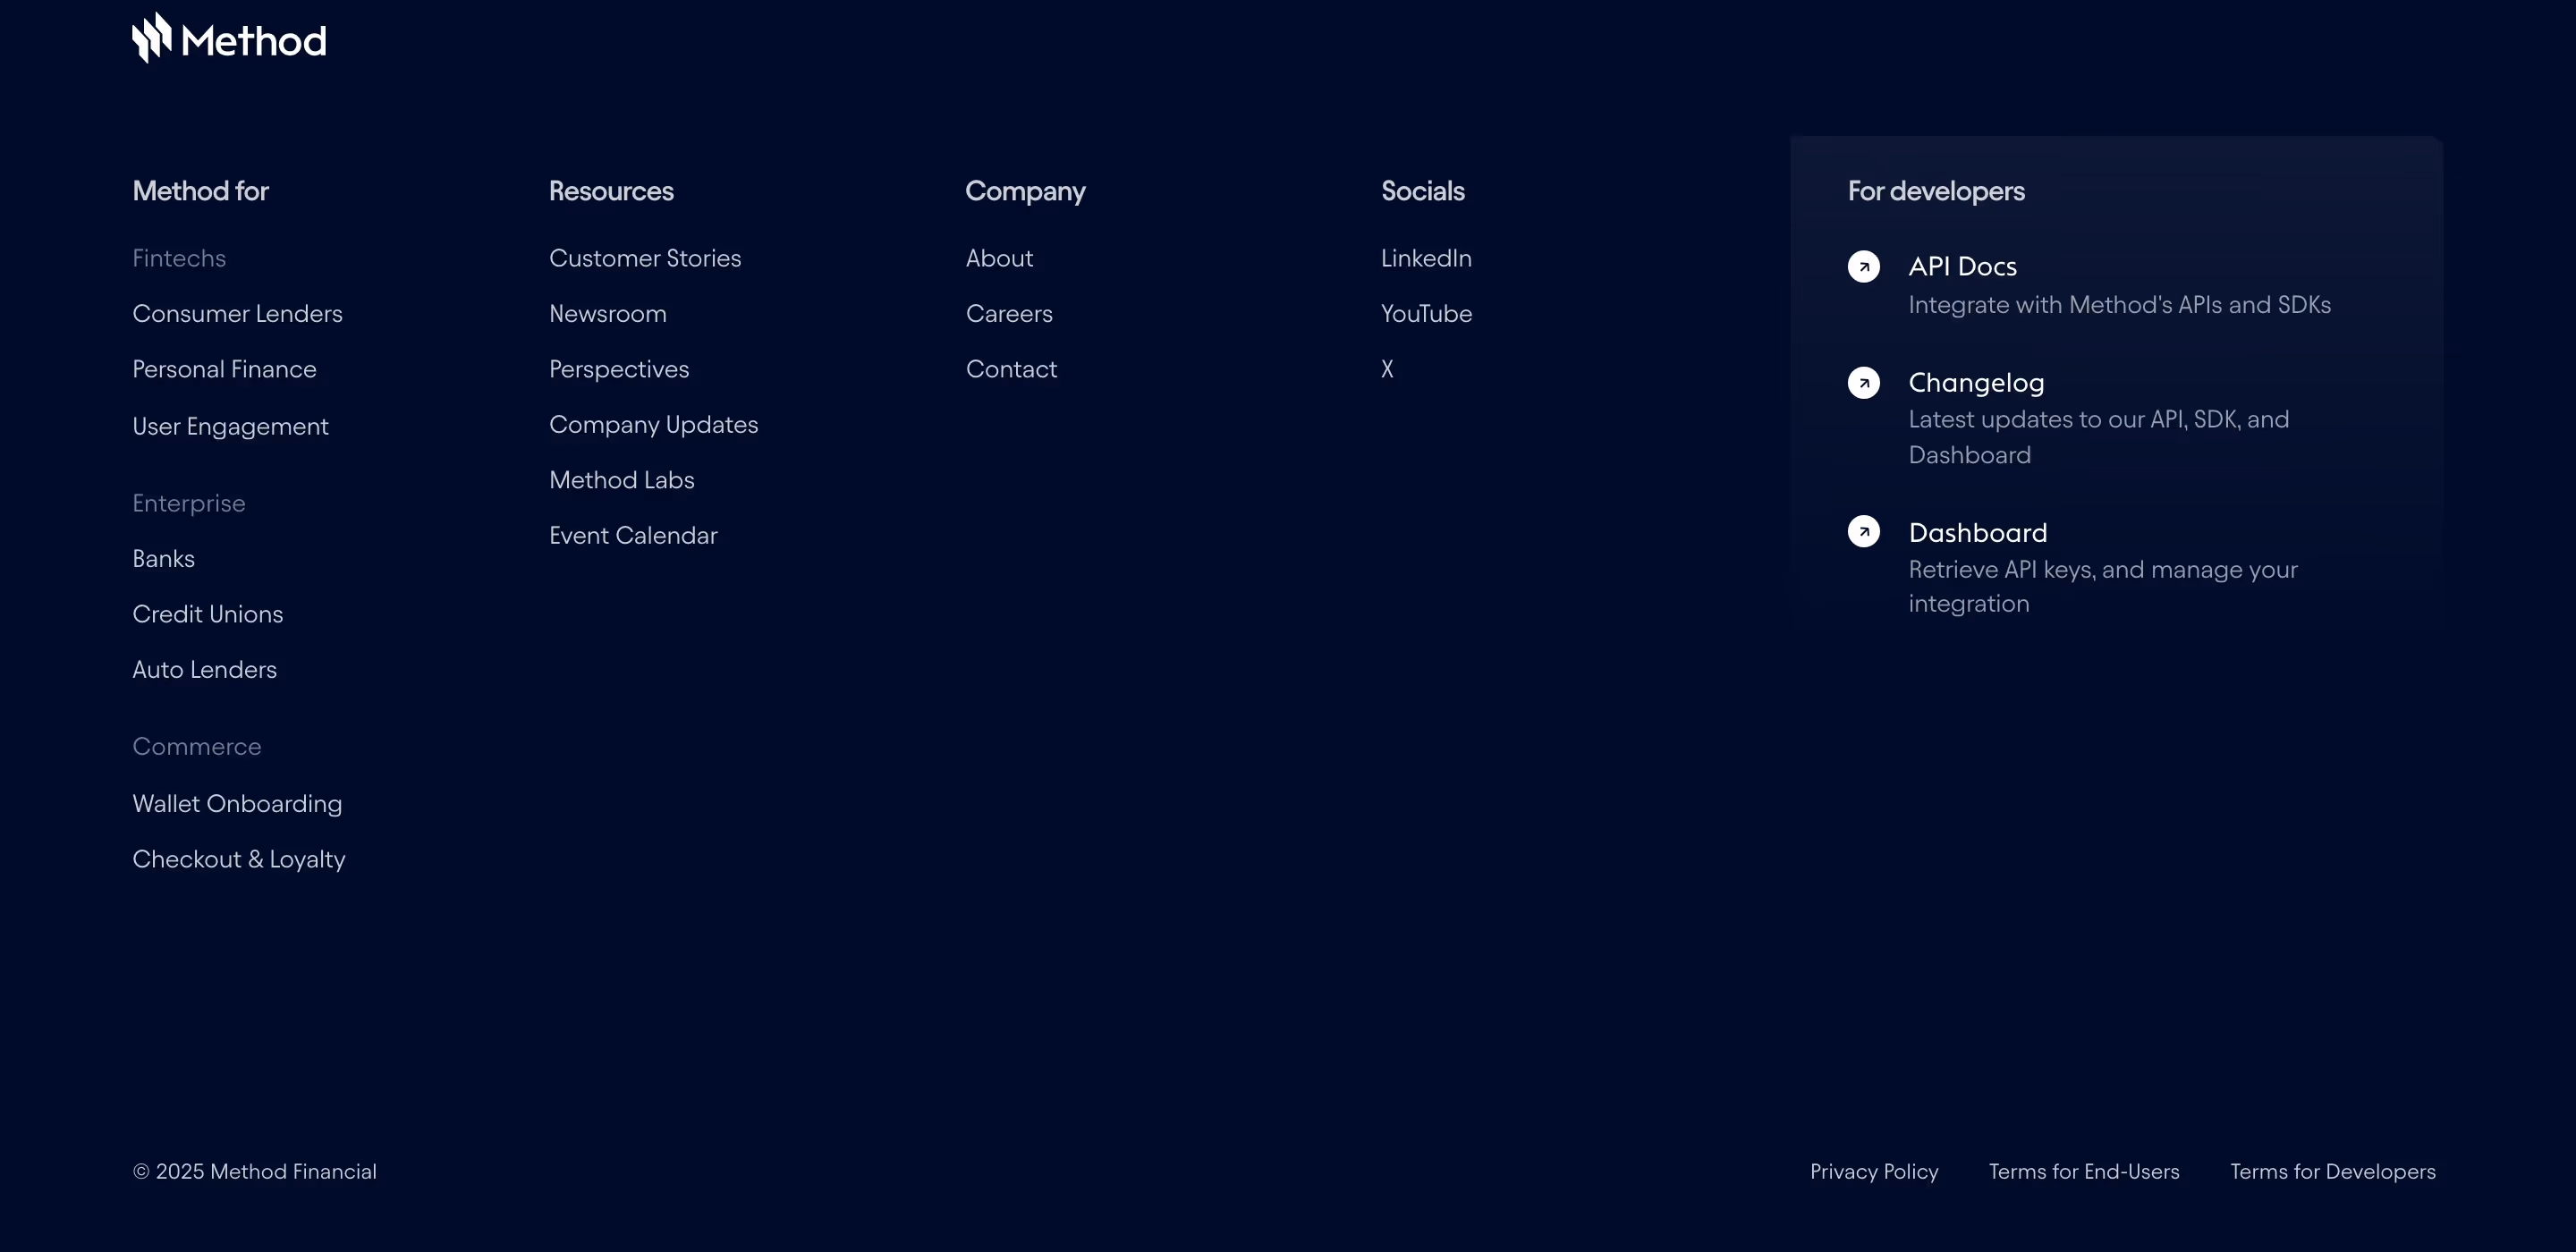
Task: Open the Banks page
Action: 163,558
